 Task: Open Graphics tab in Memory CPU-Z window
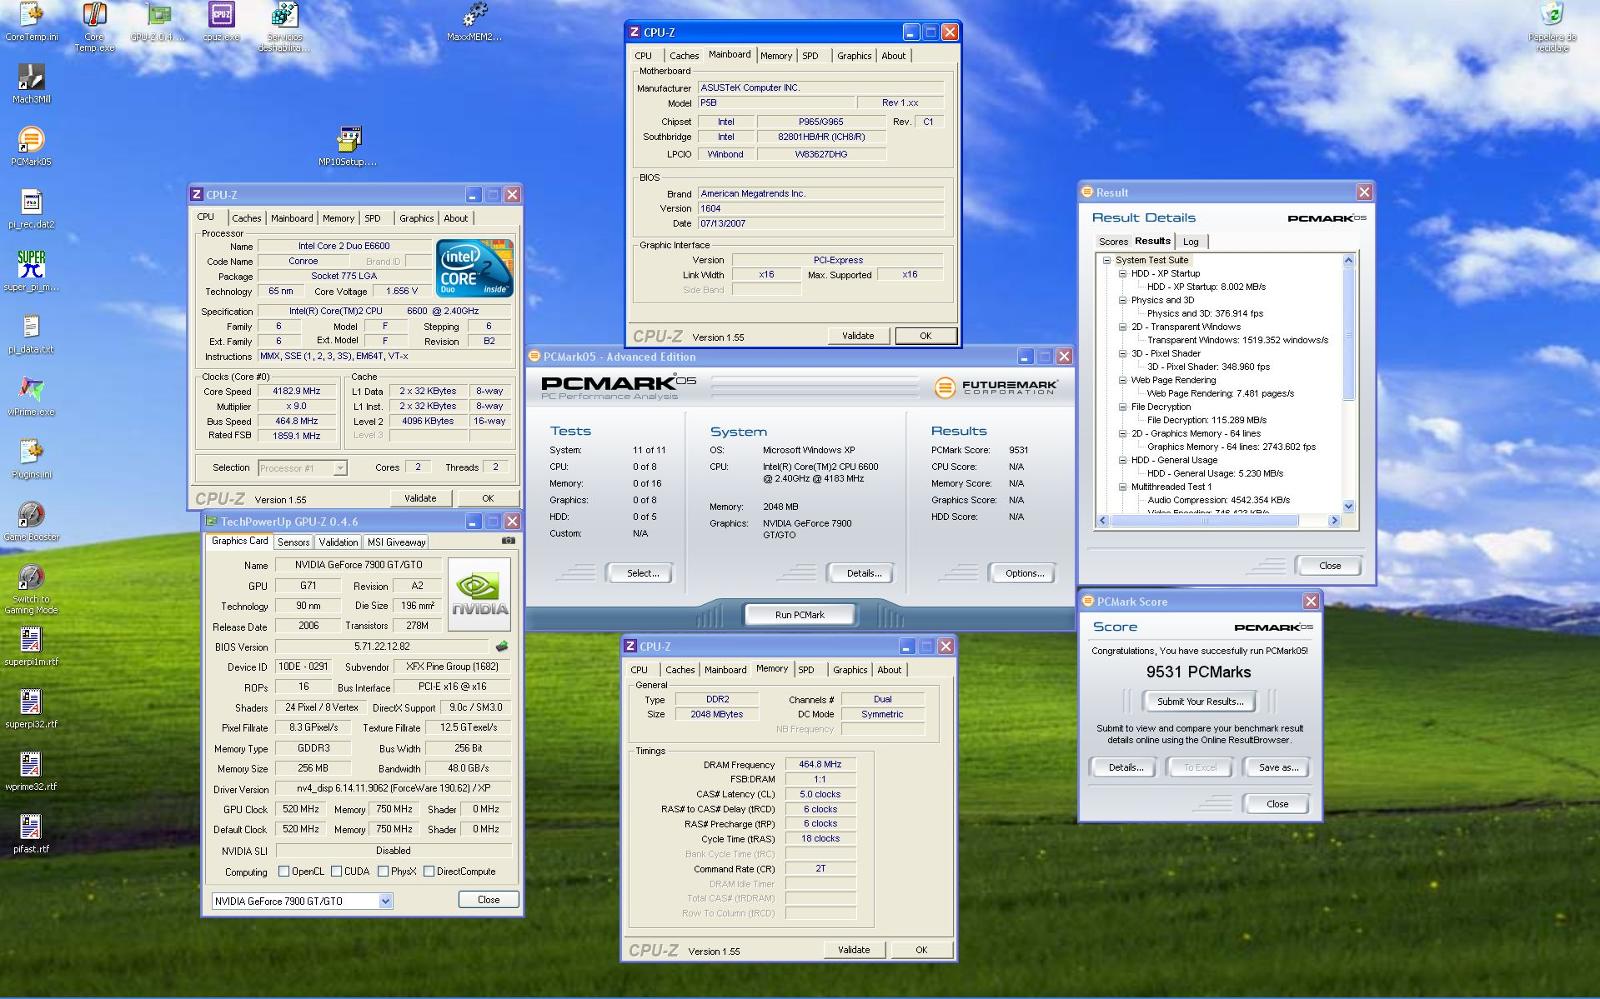click(x=850, y=670)
